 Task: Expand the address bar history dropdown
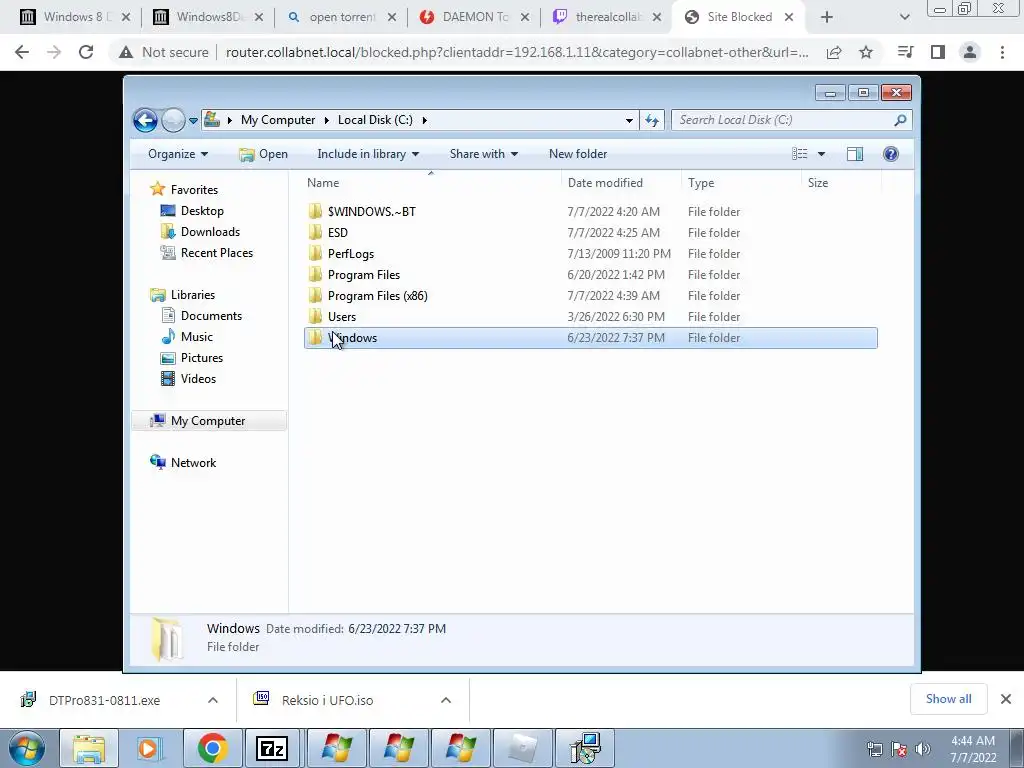pos(629,120)
